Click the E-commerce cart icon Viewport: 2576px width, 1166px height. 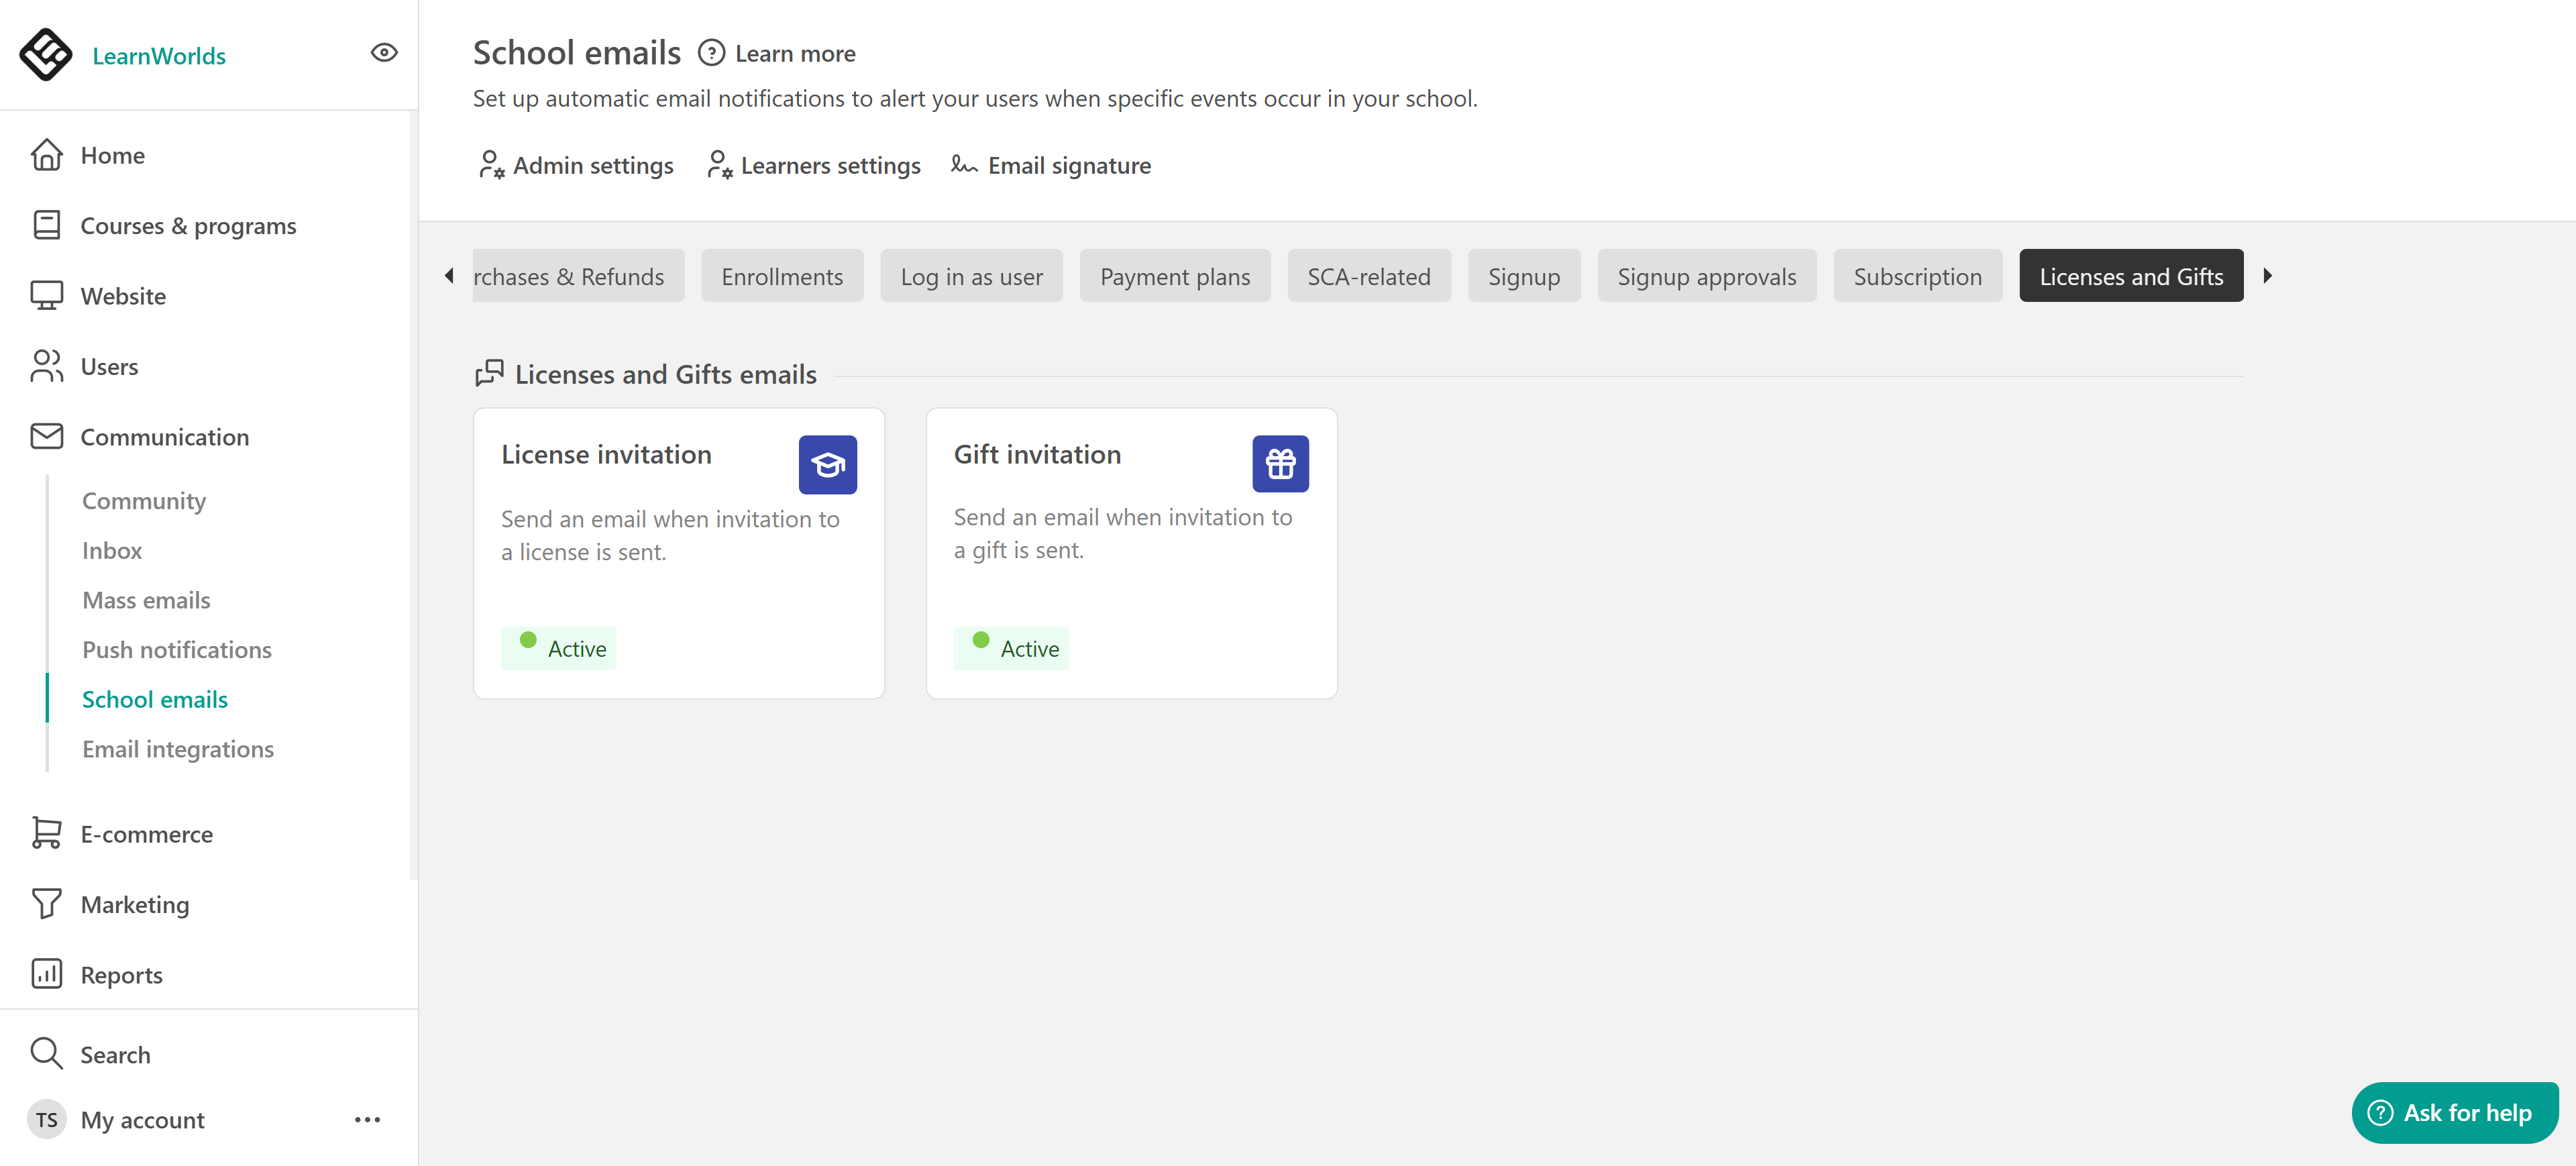pos(46,833)
